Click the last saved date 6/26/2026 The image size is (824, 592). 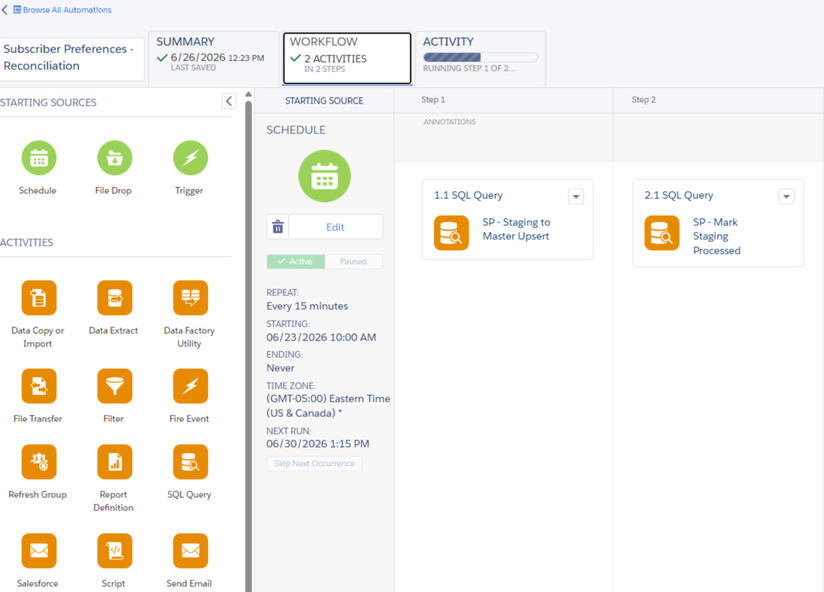click(x=198, y=57)
